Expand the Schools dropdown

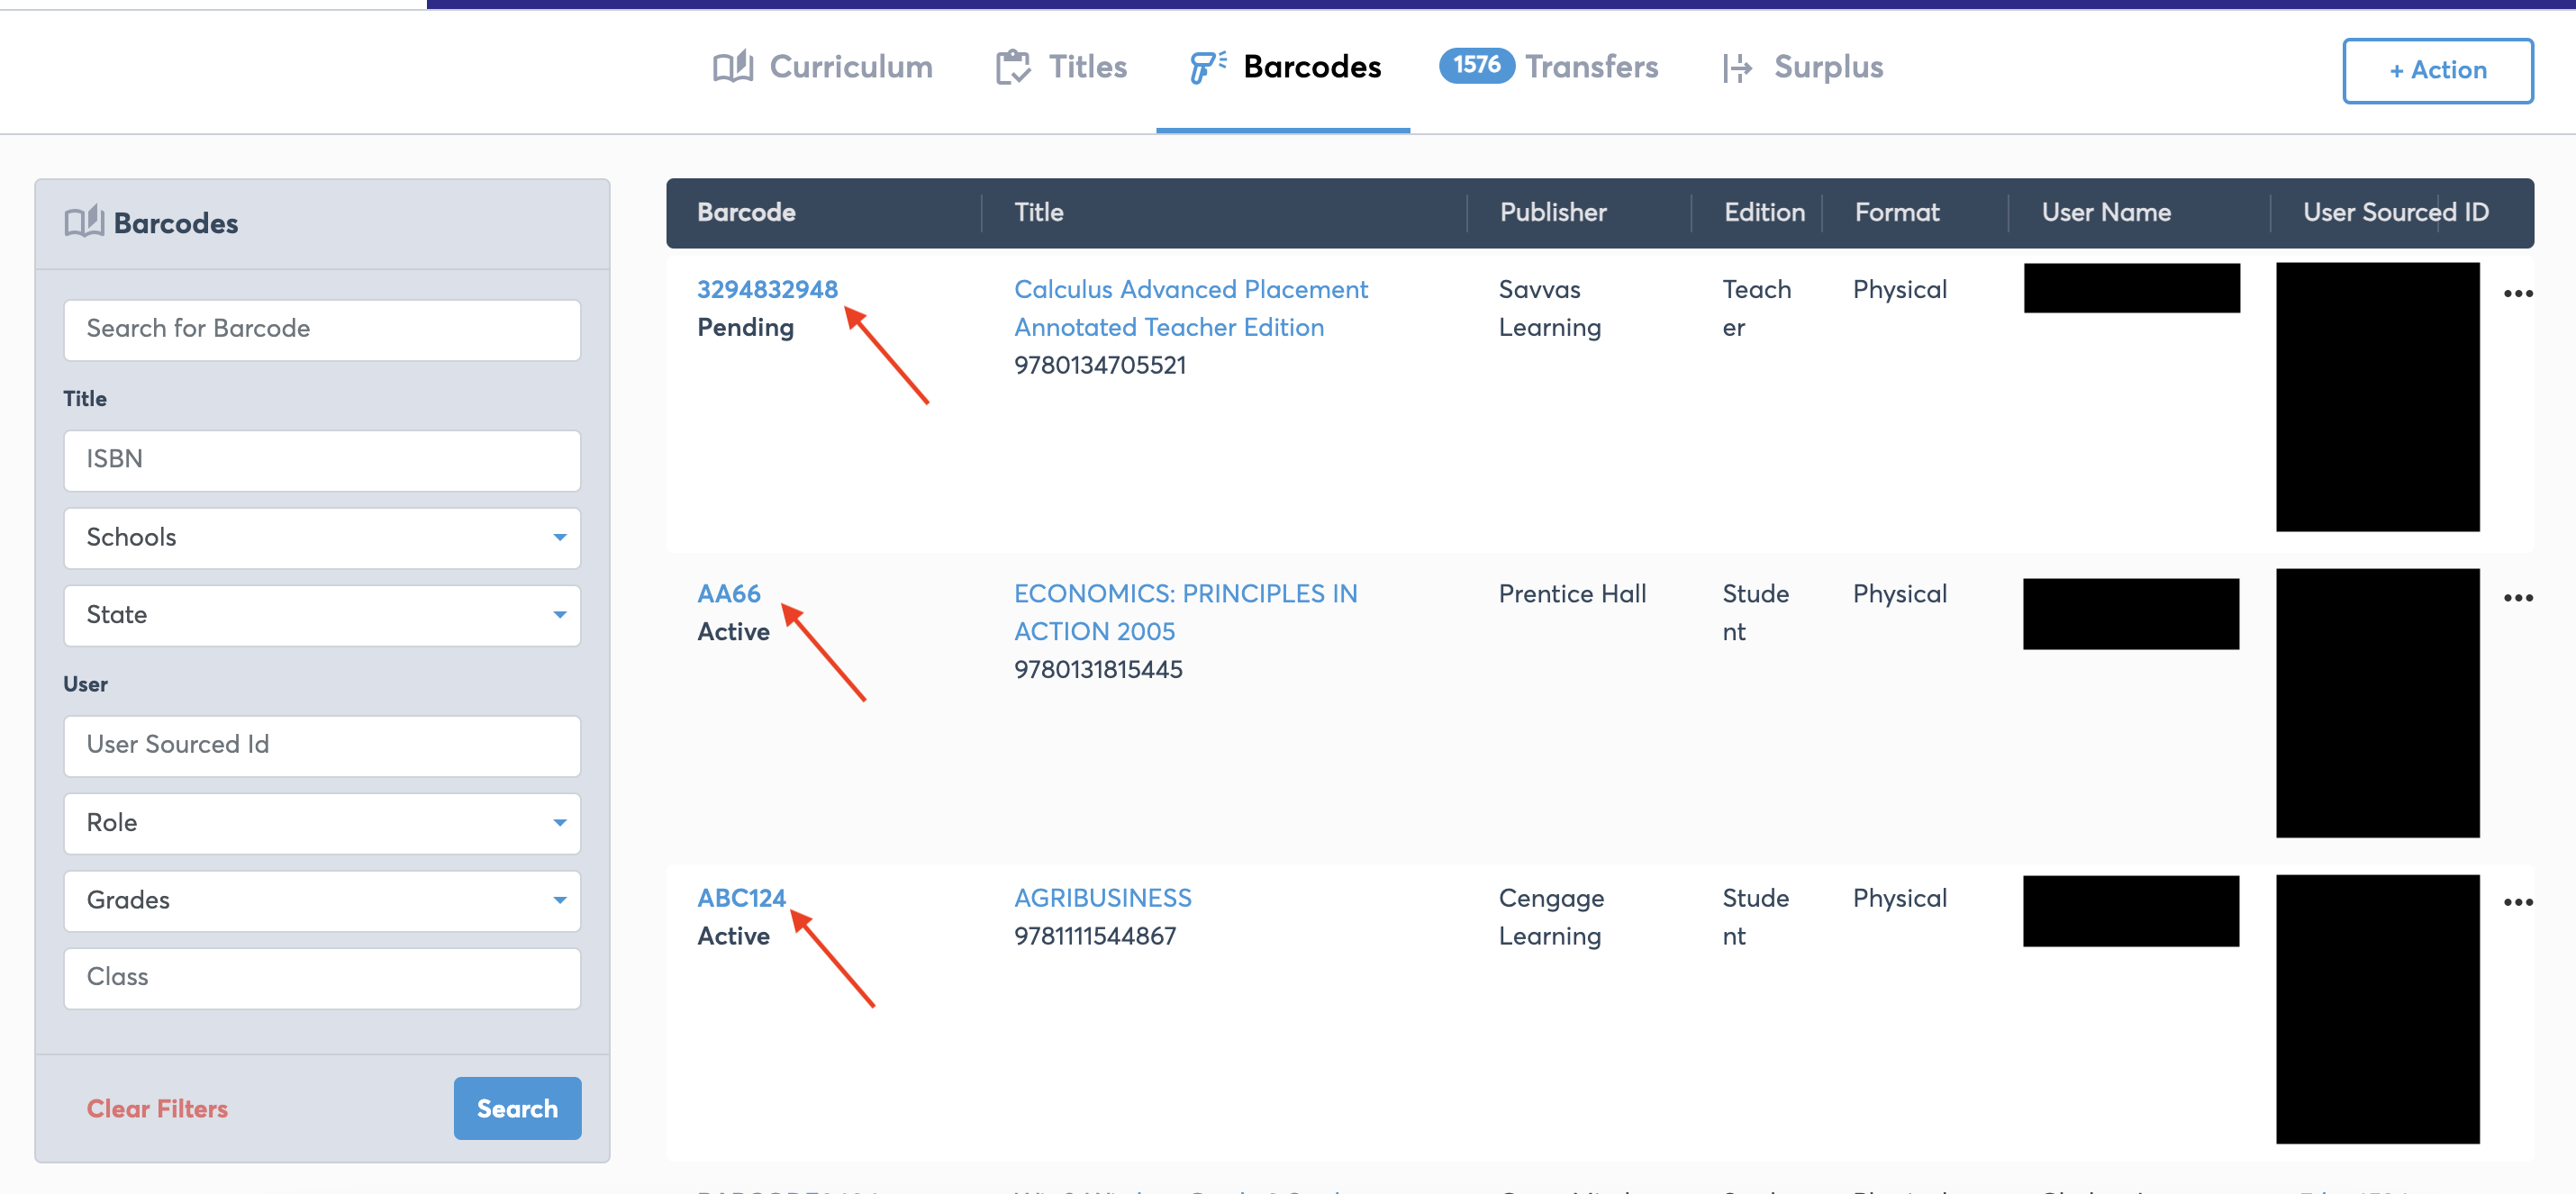[x=322, y=538]
